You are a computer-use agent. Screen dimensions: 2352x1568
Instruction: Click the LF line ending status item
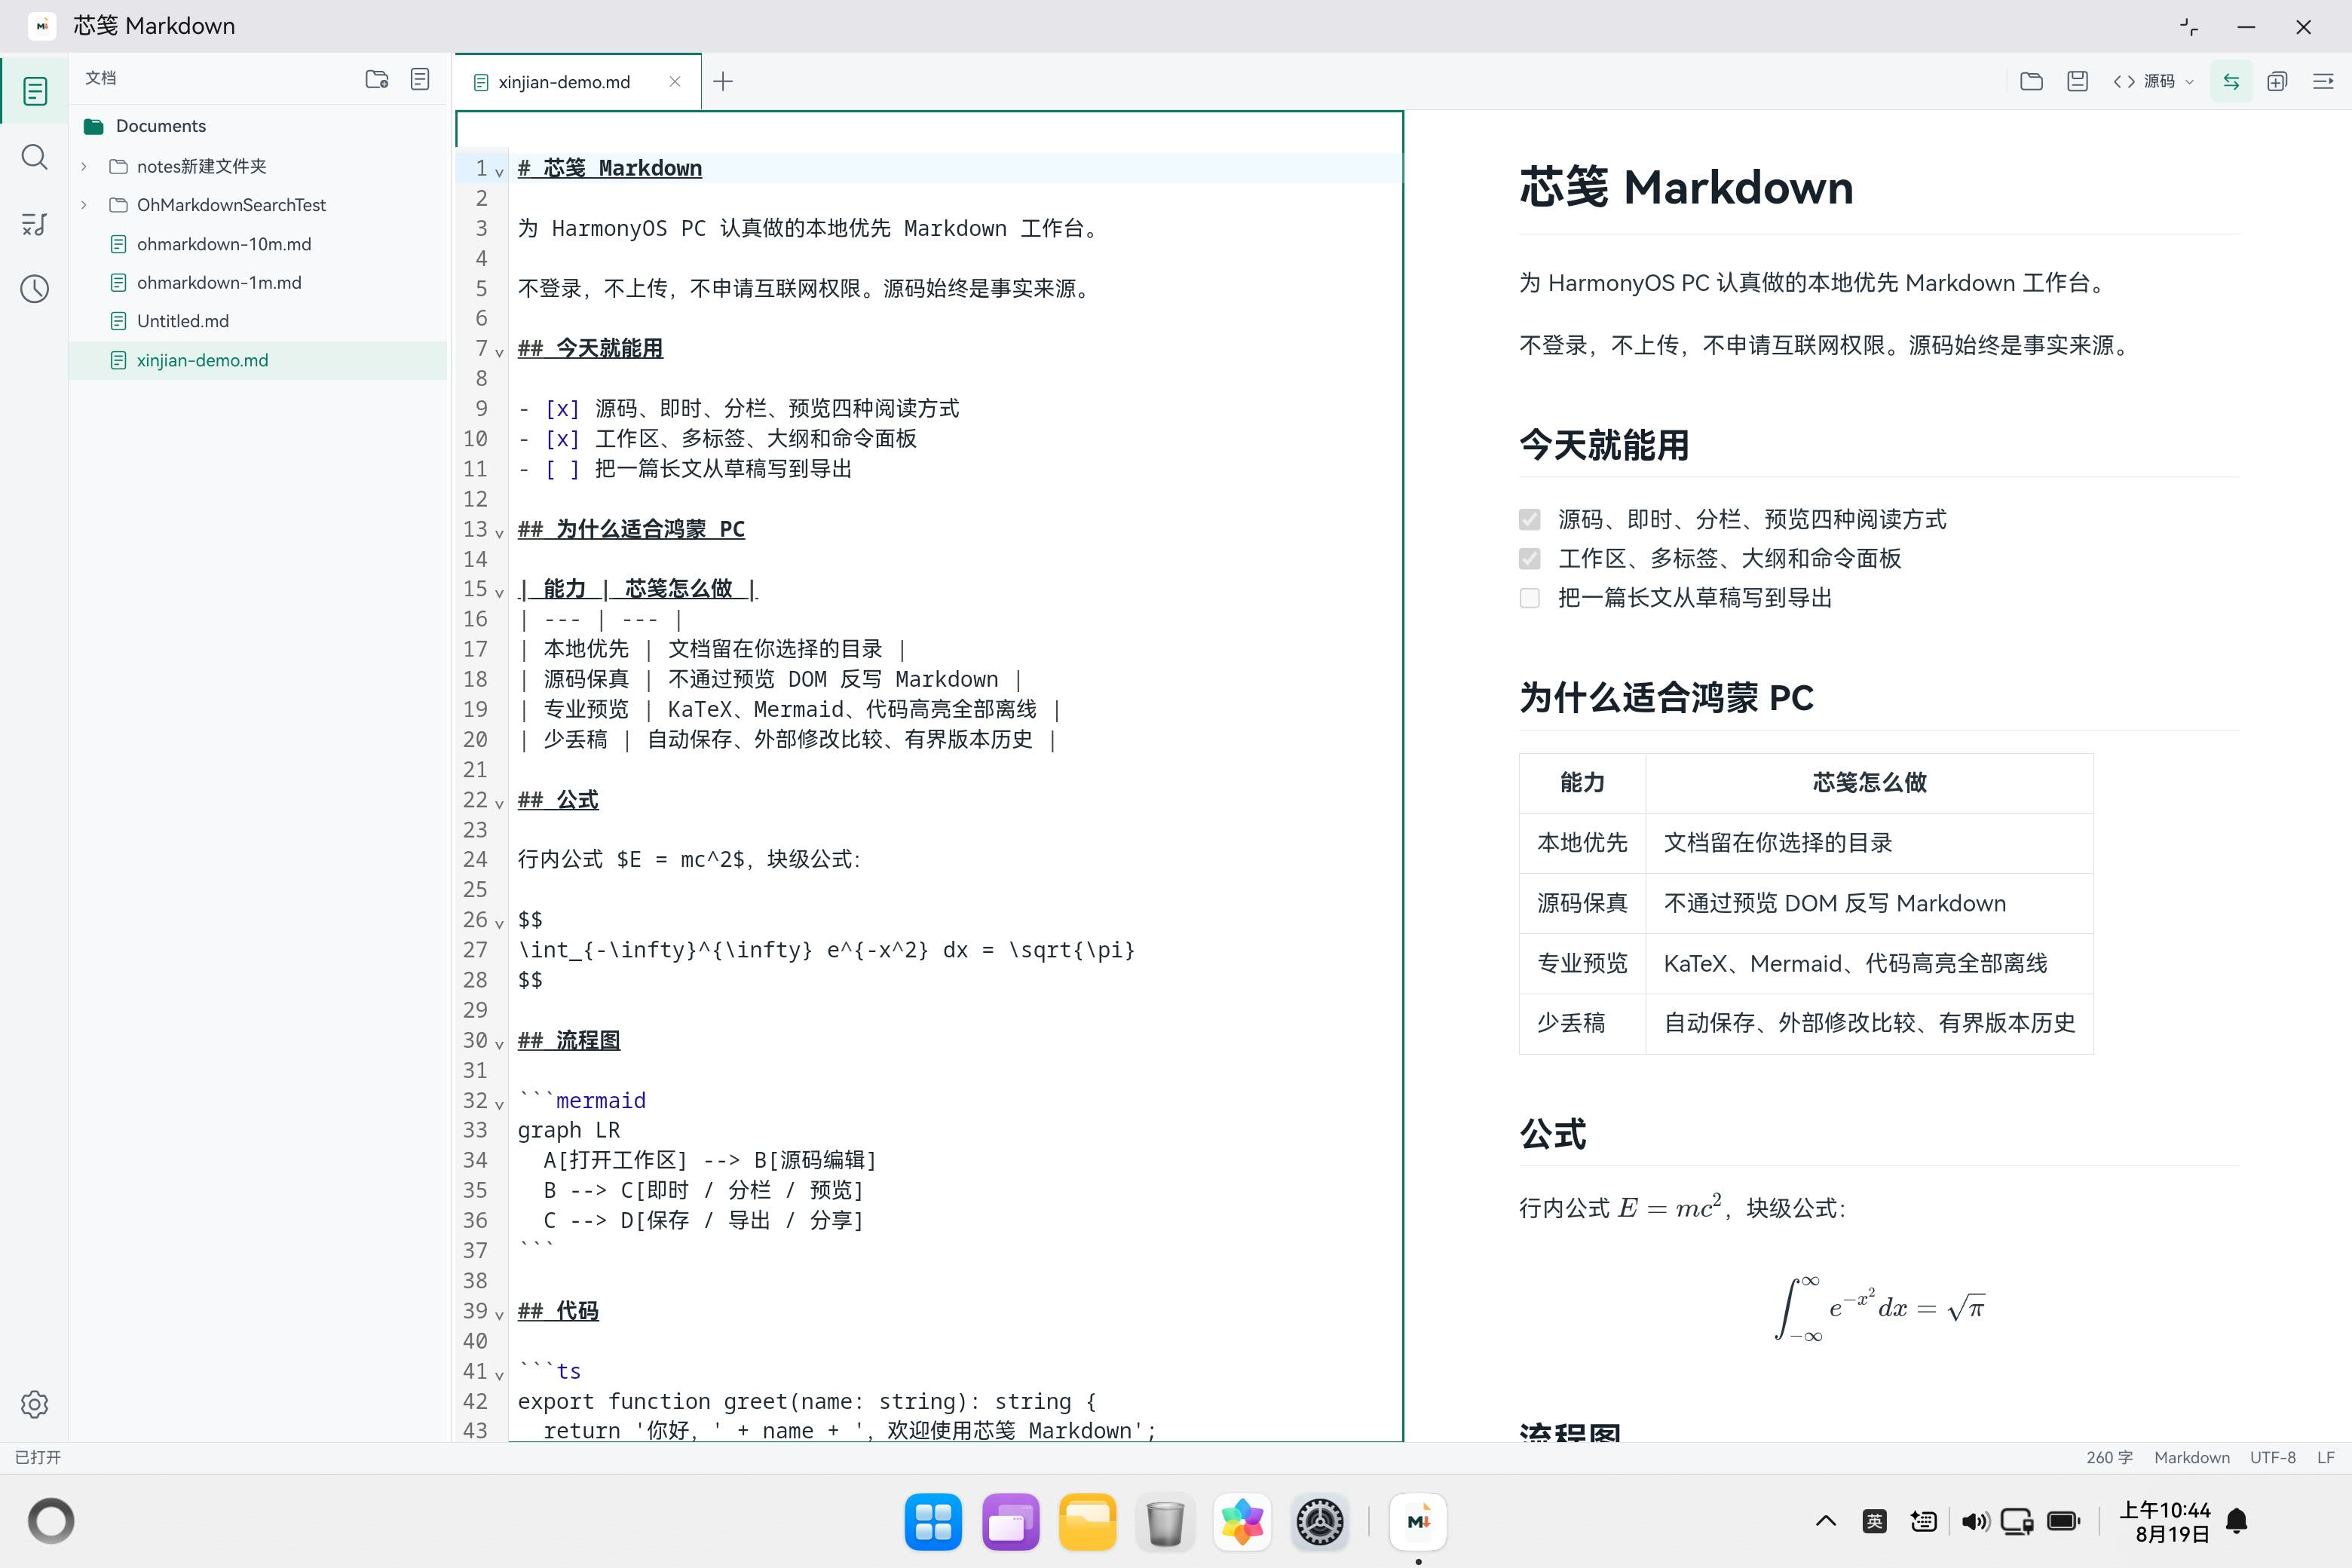(x=2325, y=1457)
